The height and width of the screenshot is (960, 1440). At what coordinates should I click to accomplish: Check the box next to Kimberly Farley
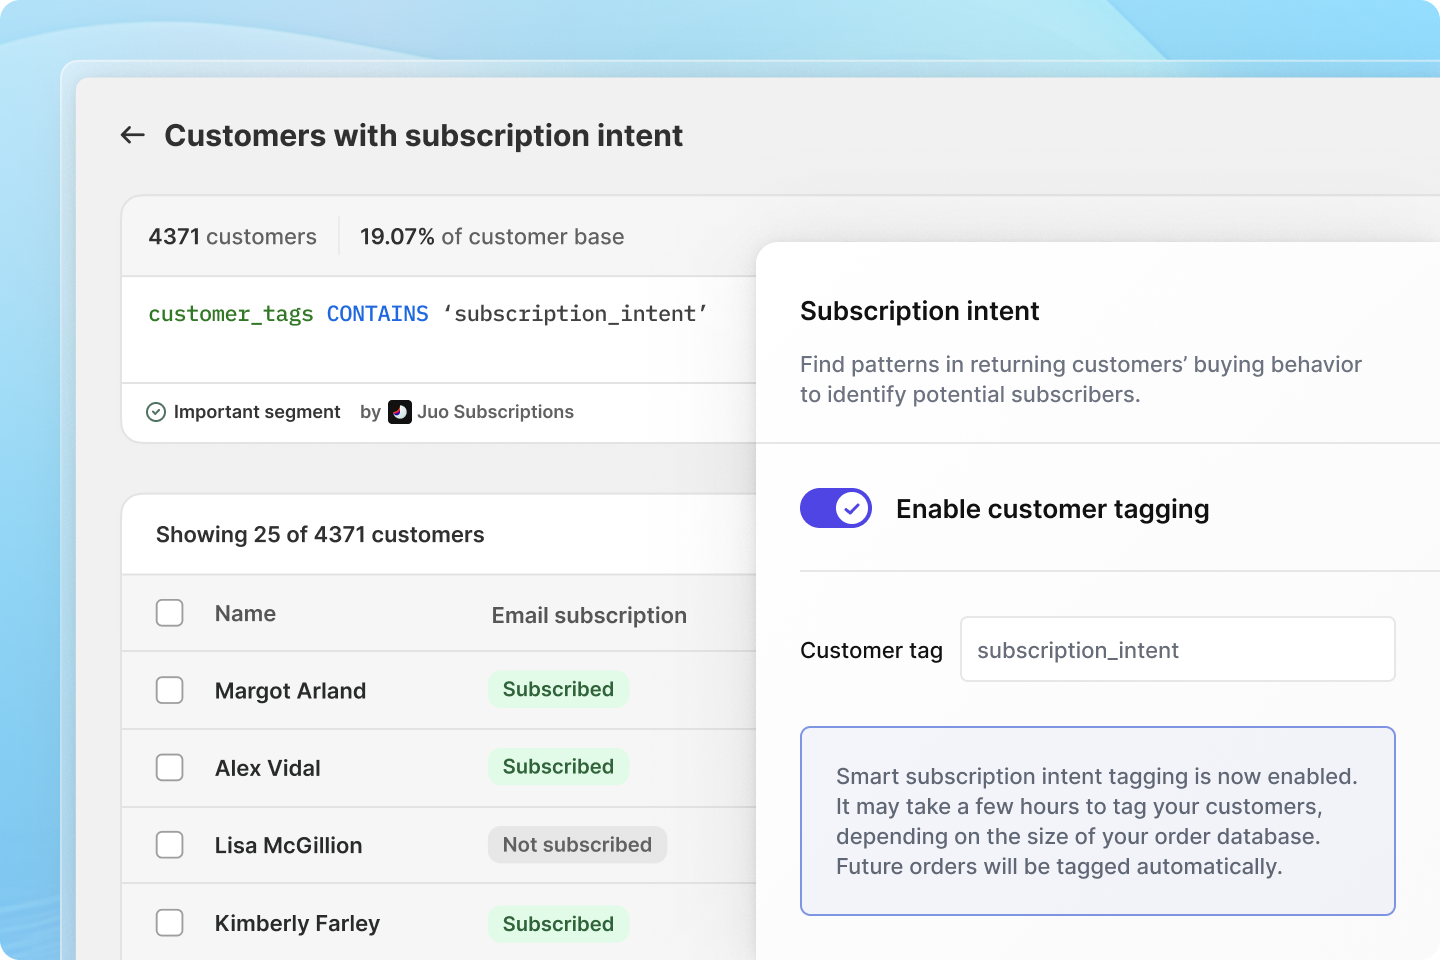(170, 922)
